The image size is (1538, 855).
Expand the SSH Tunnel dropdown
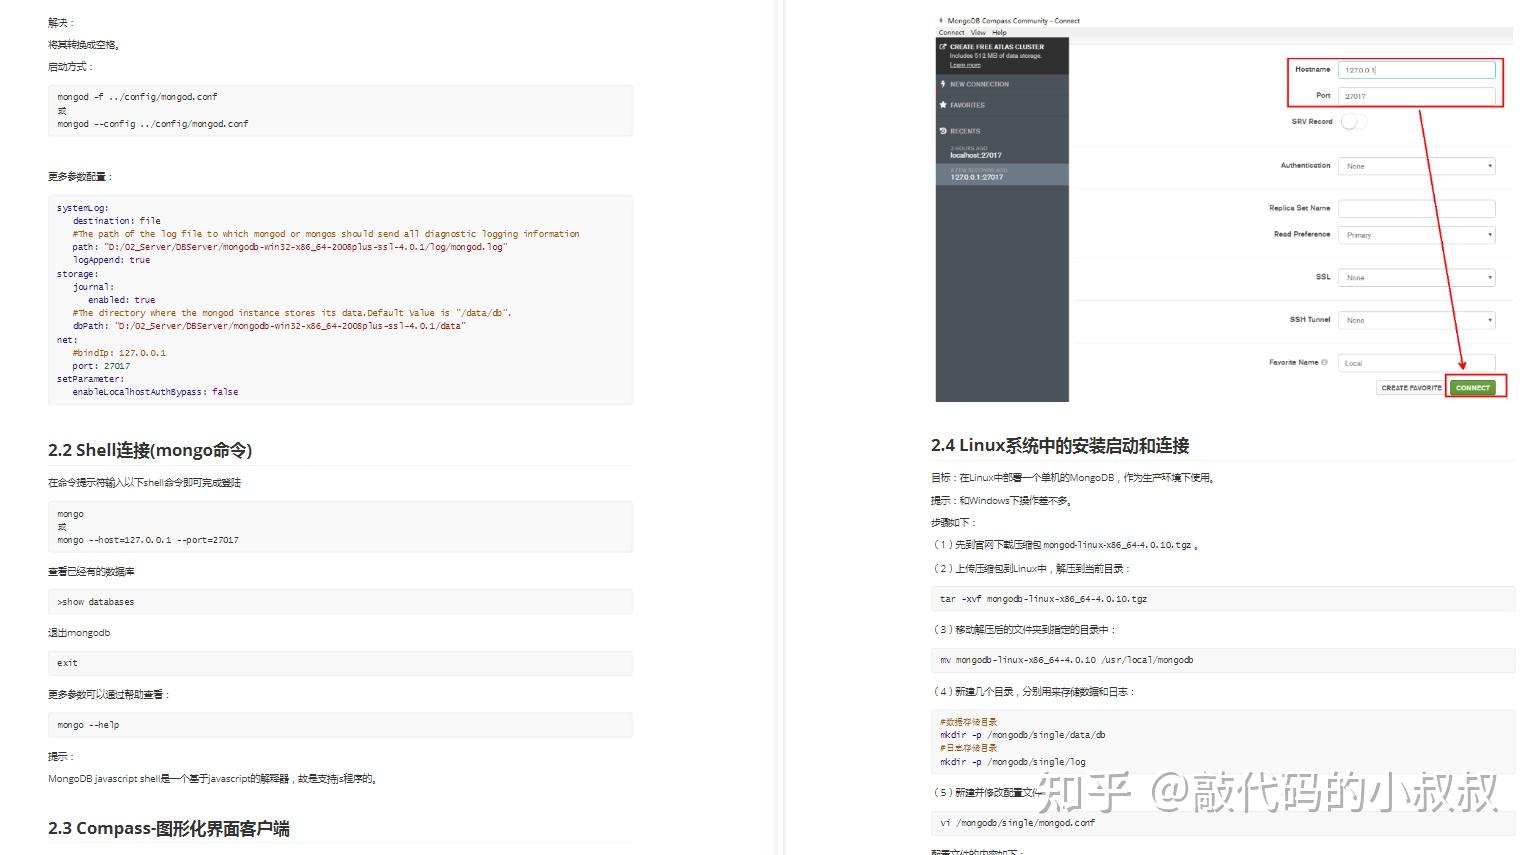tap(1416, 320)
